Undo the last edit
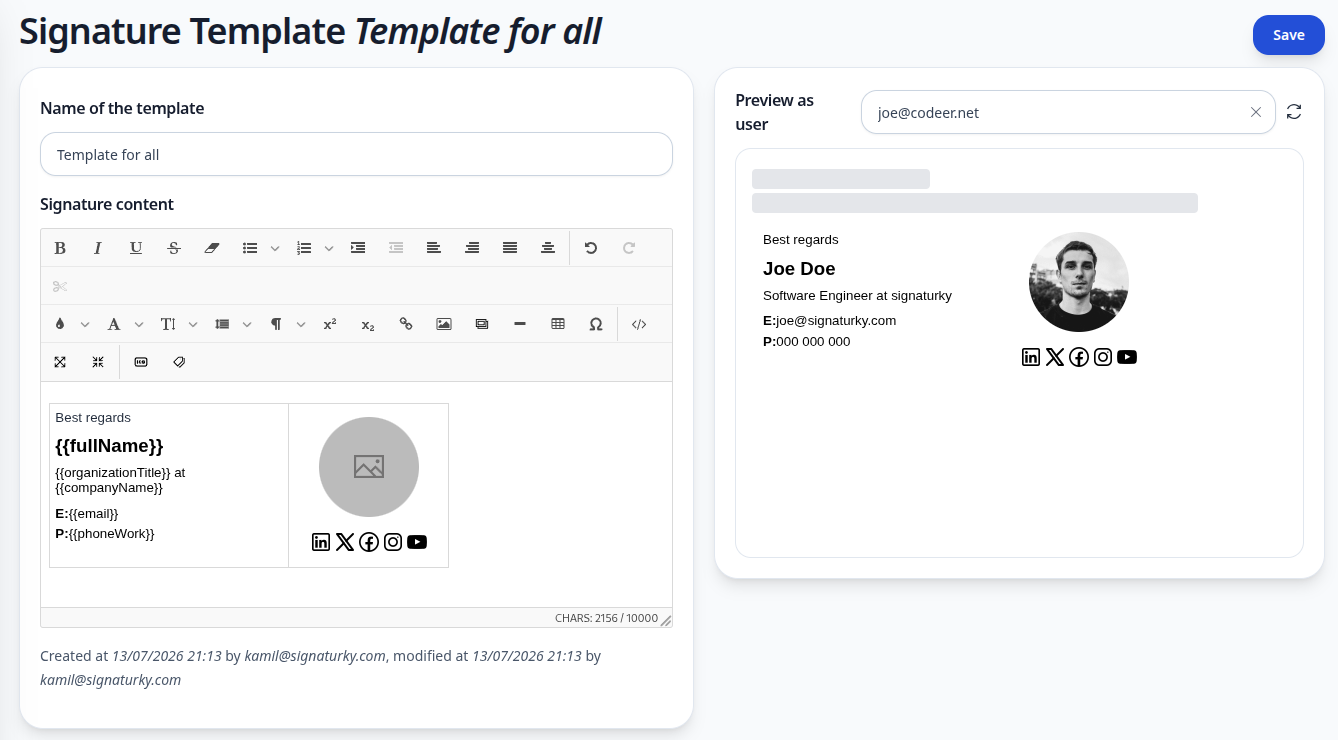1338x740 pixels. pos(591,248)
